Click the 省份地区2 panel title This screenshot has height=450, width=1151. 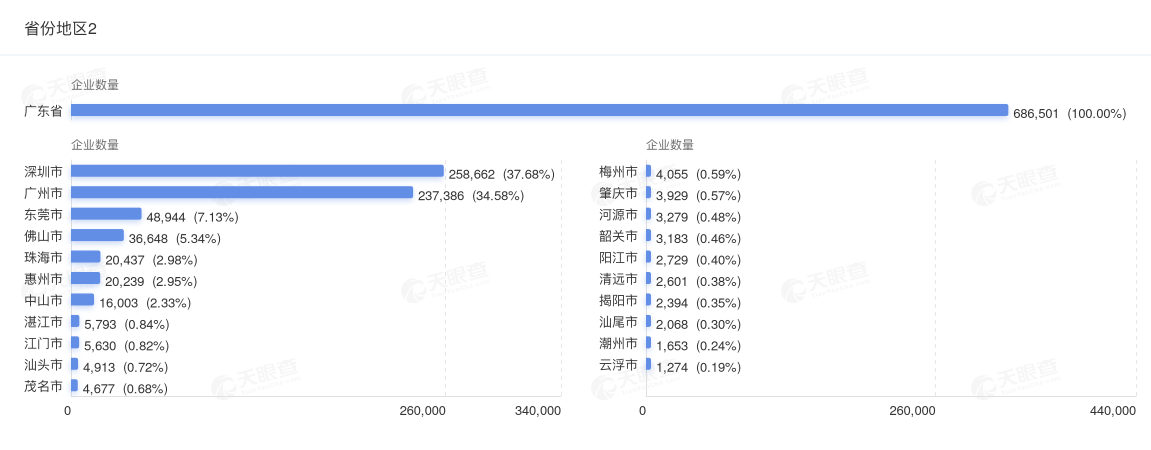coord(60,28)
